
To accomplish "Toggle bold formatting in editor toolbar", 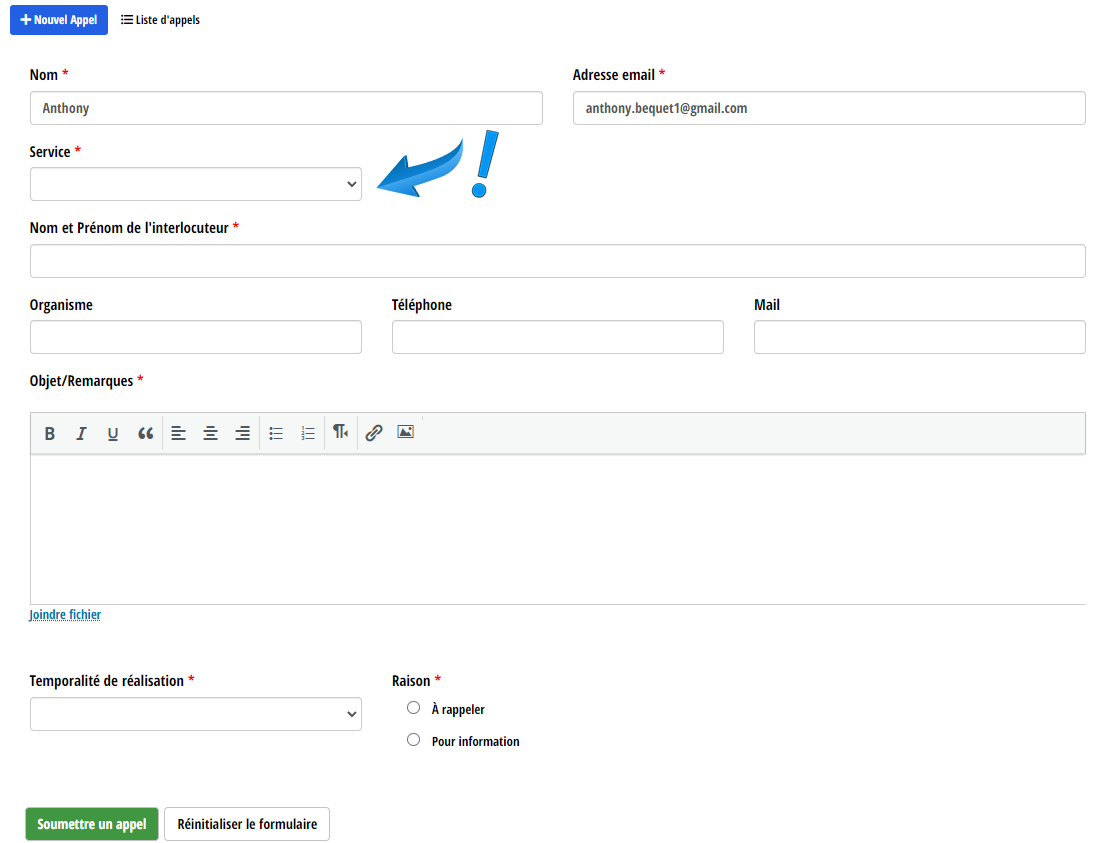I will tap(50, 434).
